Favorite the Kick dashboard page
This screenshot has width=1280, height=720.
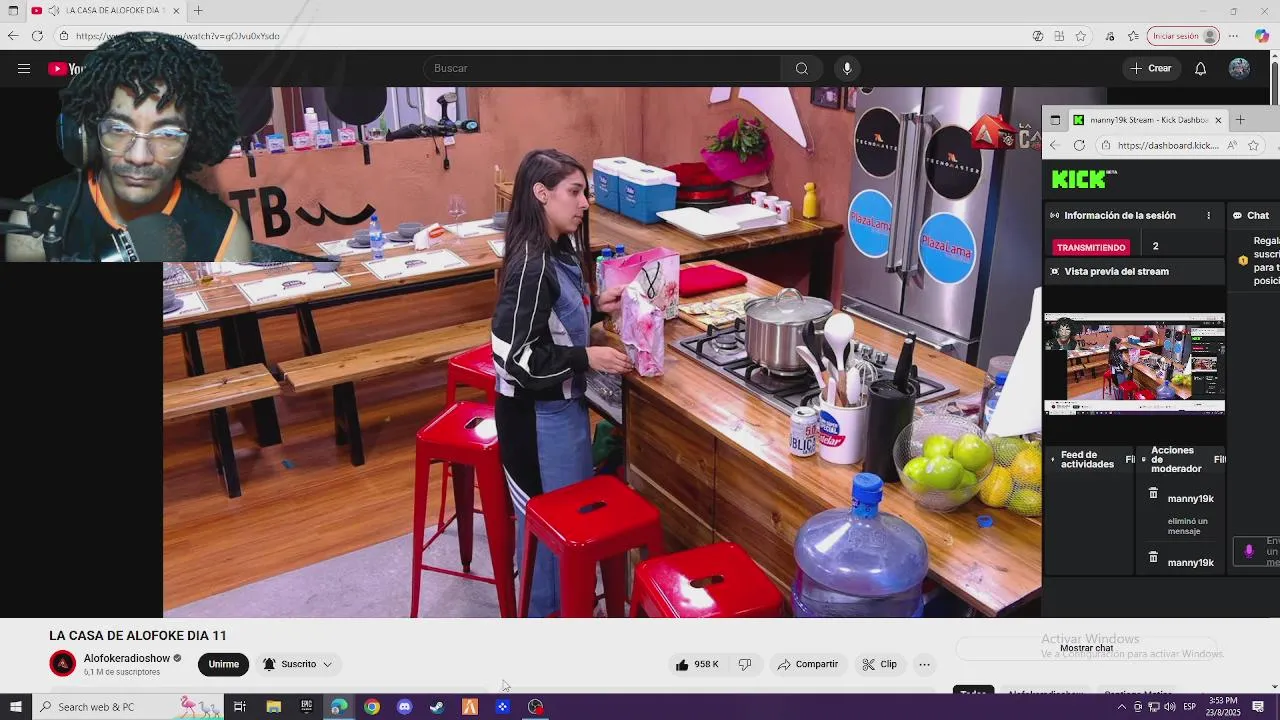point(1254,145)
